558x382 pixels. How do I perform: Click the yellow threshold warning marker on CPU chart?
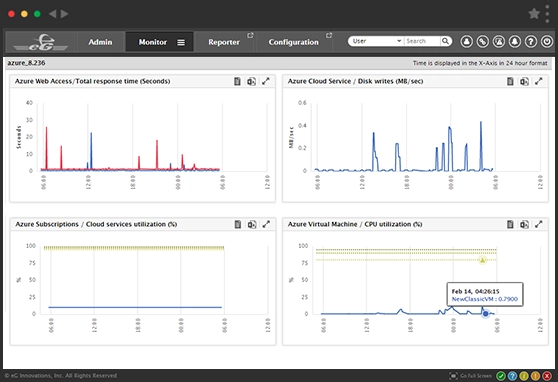tap(482, 260)
